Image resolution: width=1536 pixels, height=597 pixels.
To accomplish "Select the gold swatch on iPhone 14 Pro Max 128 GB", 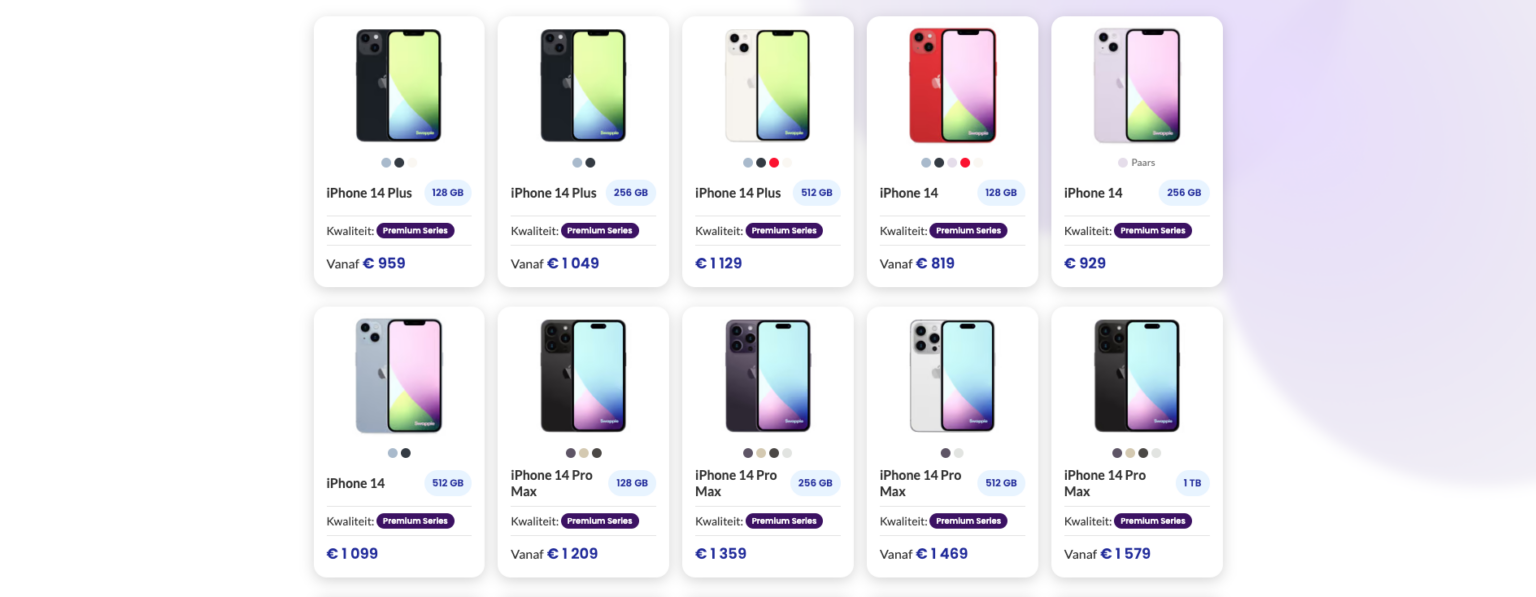I will [x=582, y=452].
